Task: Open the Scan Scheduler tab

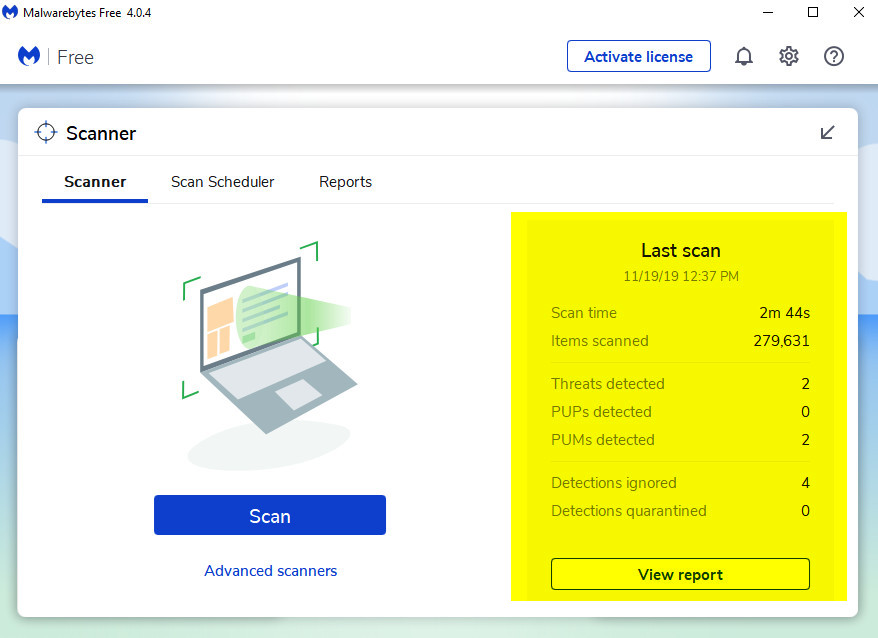Action: [x=222, y=182]
